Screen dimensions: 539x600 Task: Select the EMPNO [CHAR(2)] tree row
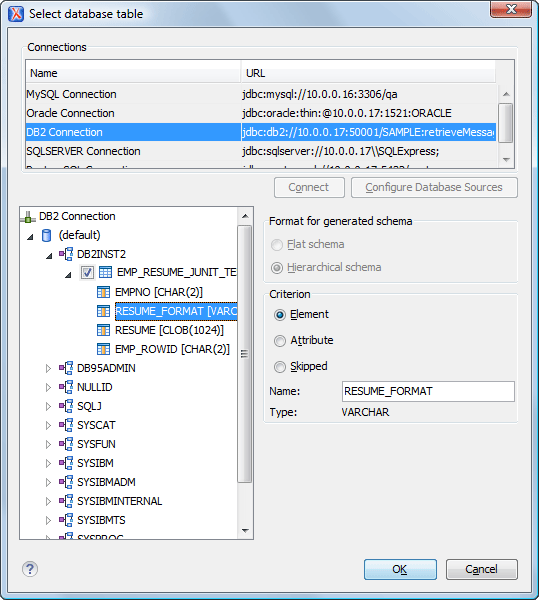(159, 292)
